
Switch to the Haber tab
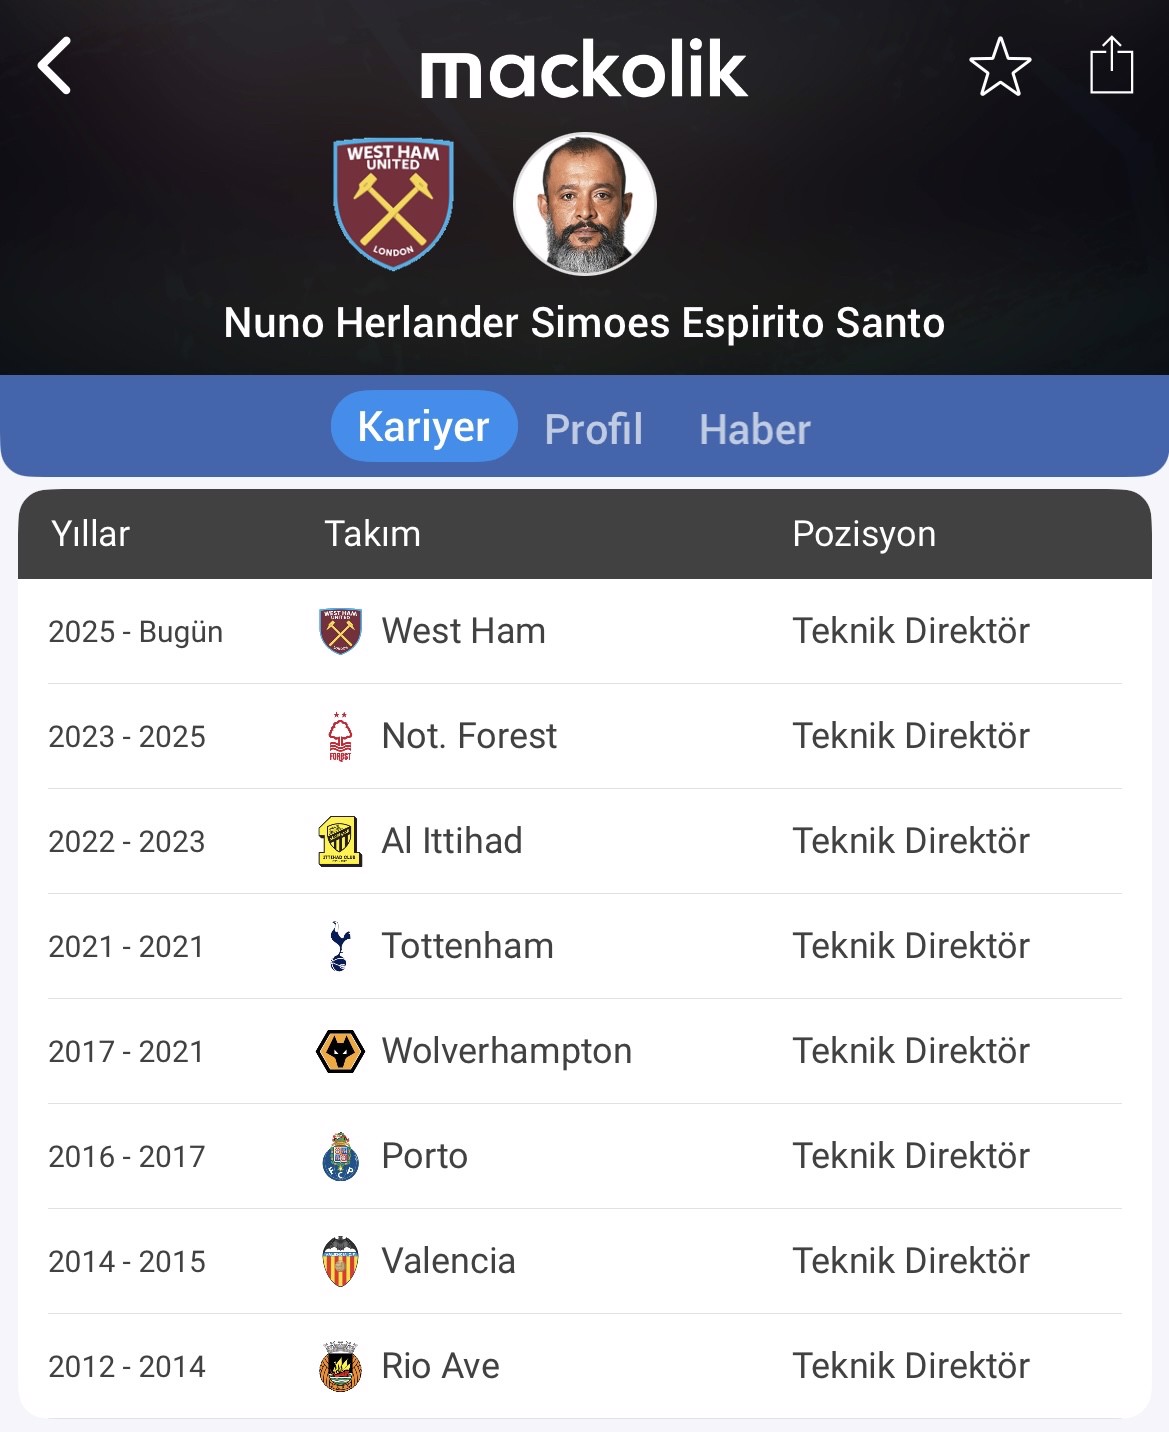pos(755,429)
